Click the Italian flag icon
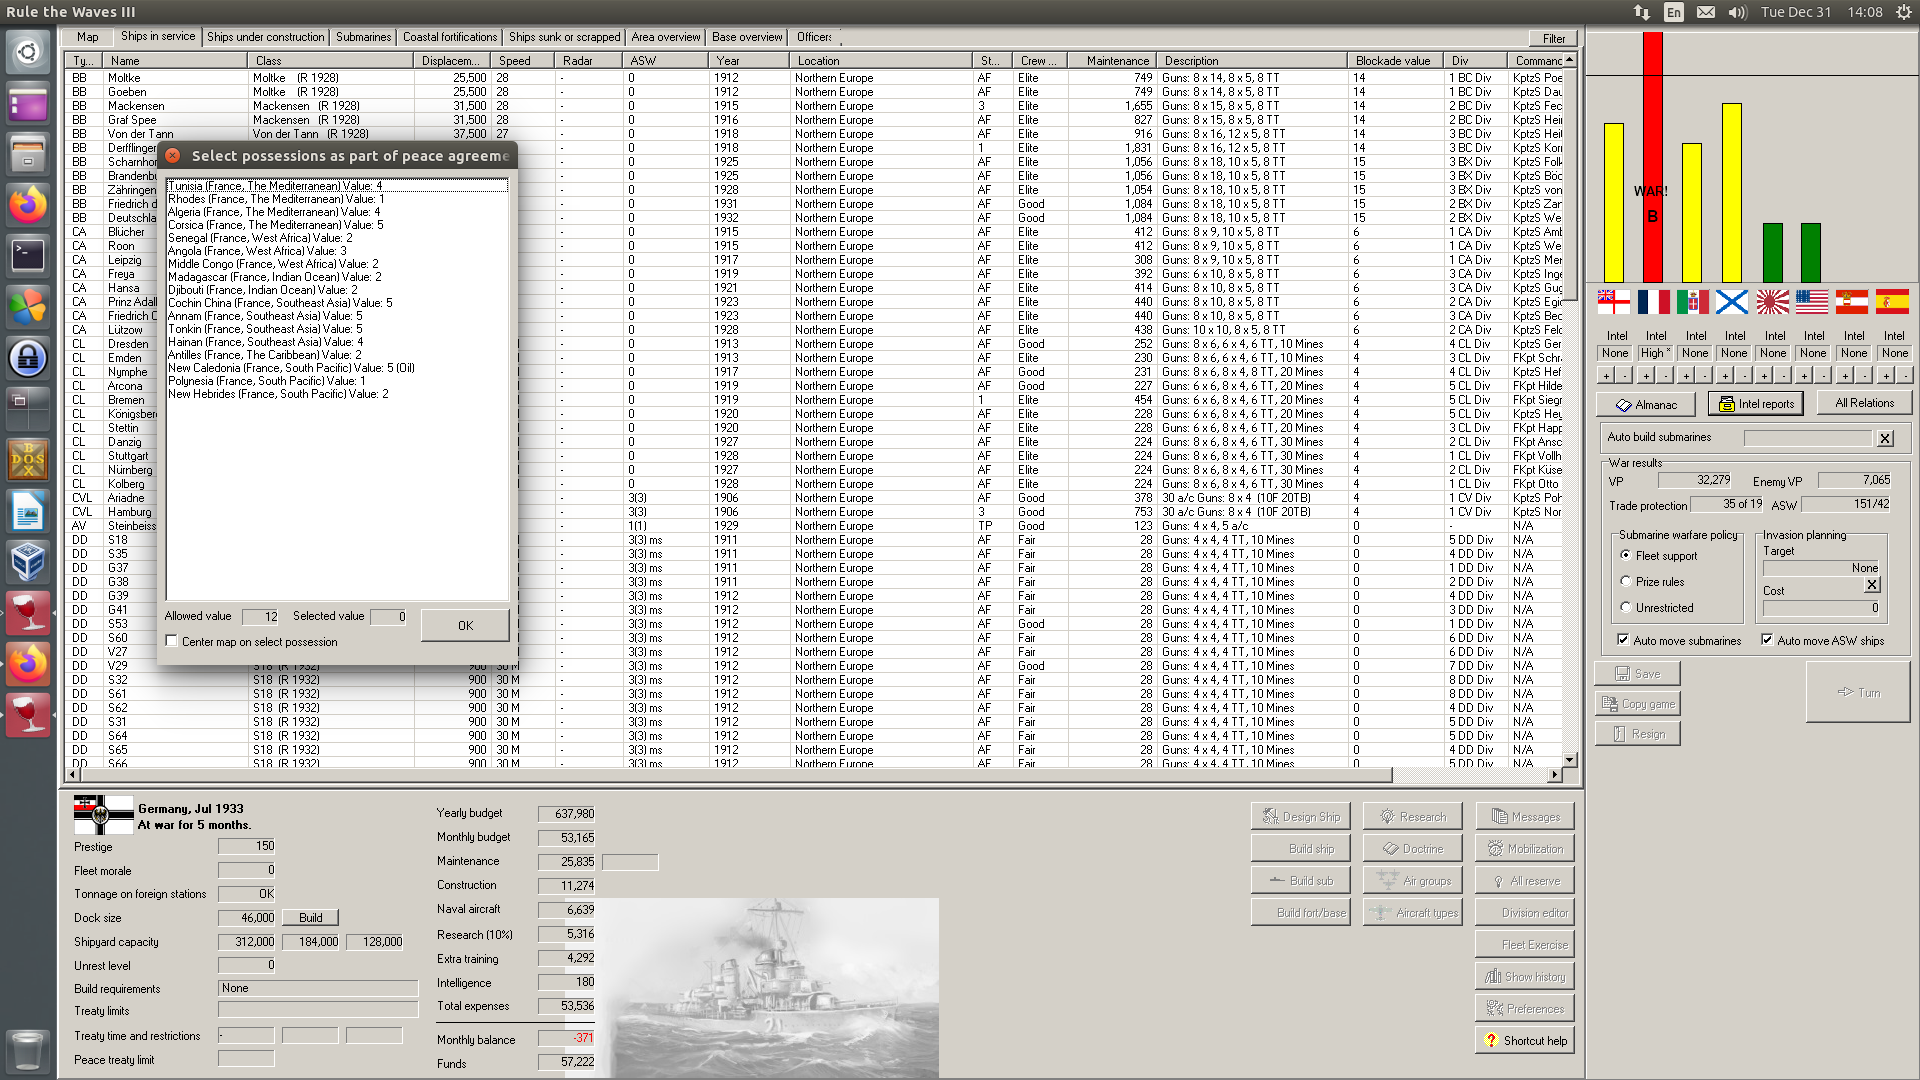The image size is (1920, 1080). pos(1693,302)
